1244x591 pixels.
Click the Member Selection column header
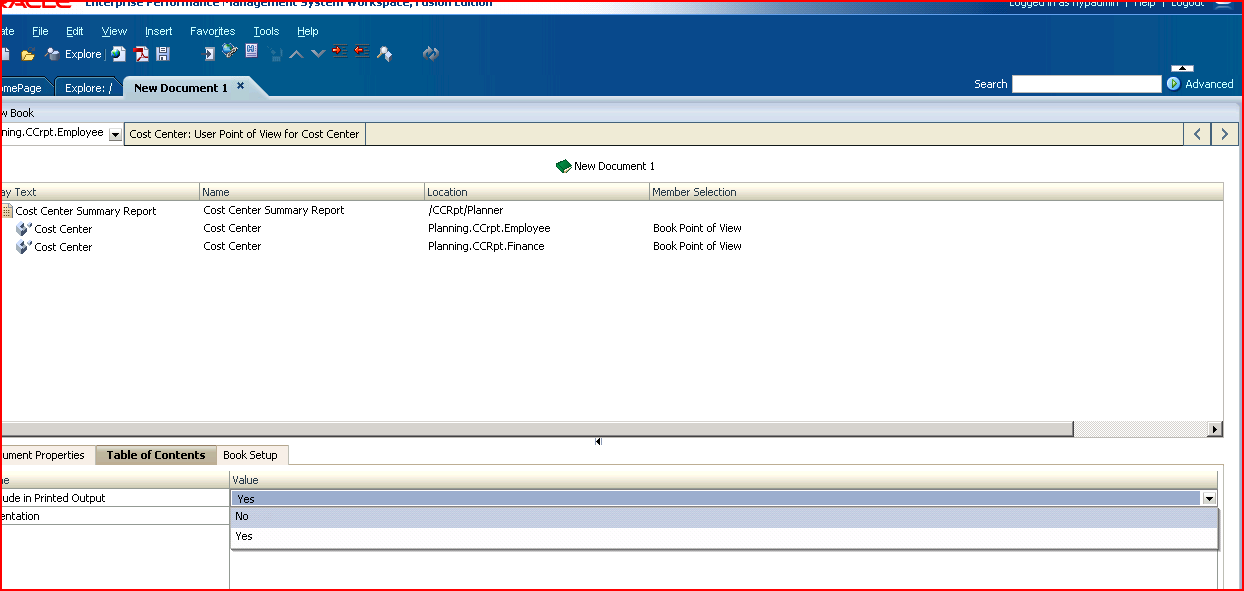936,192
